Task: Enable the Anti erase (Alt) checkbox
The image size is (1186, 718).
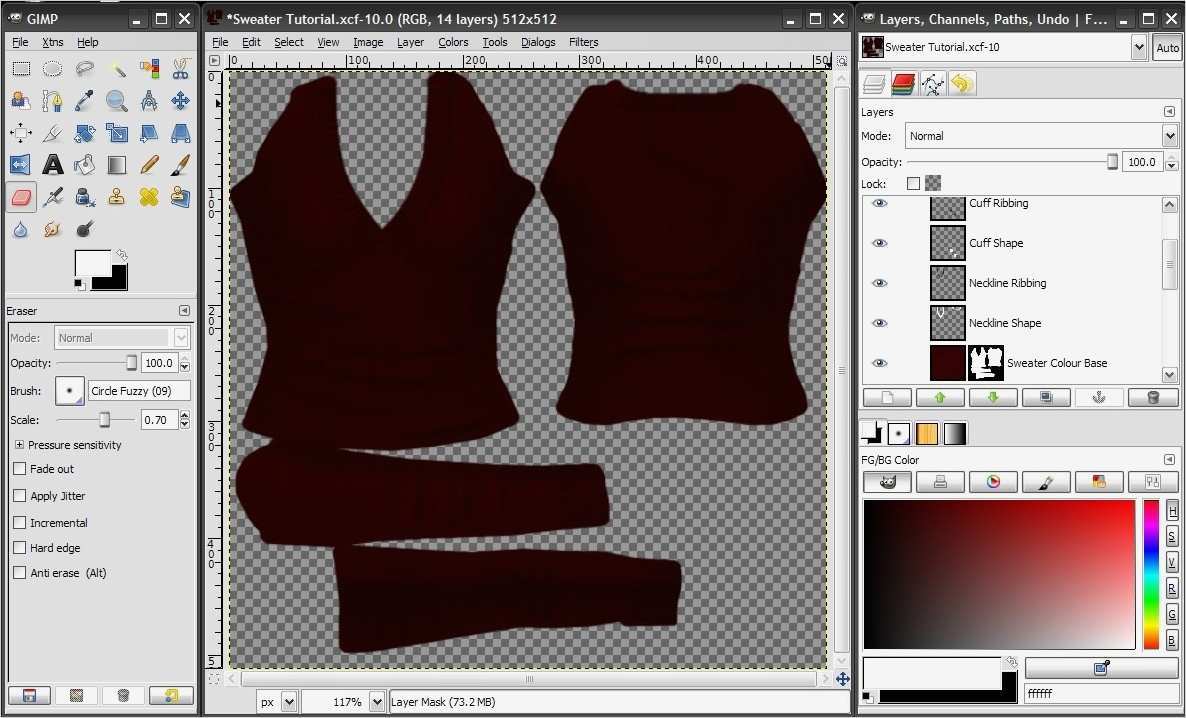Action: [20, 573]
